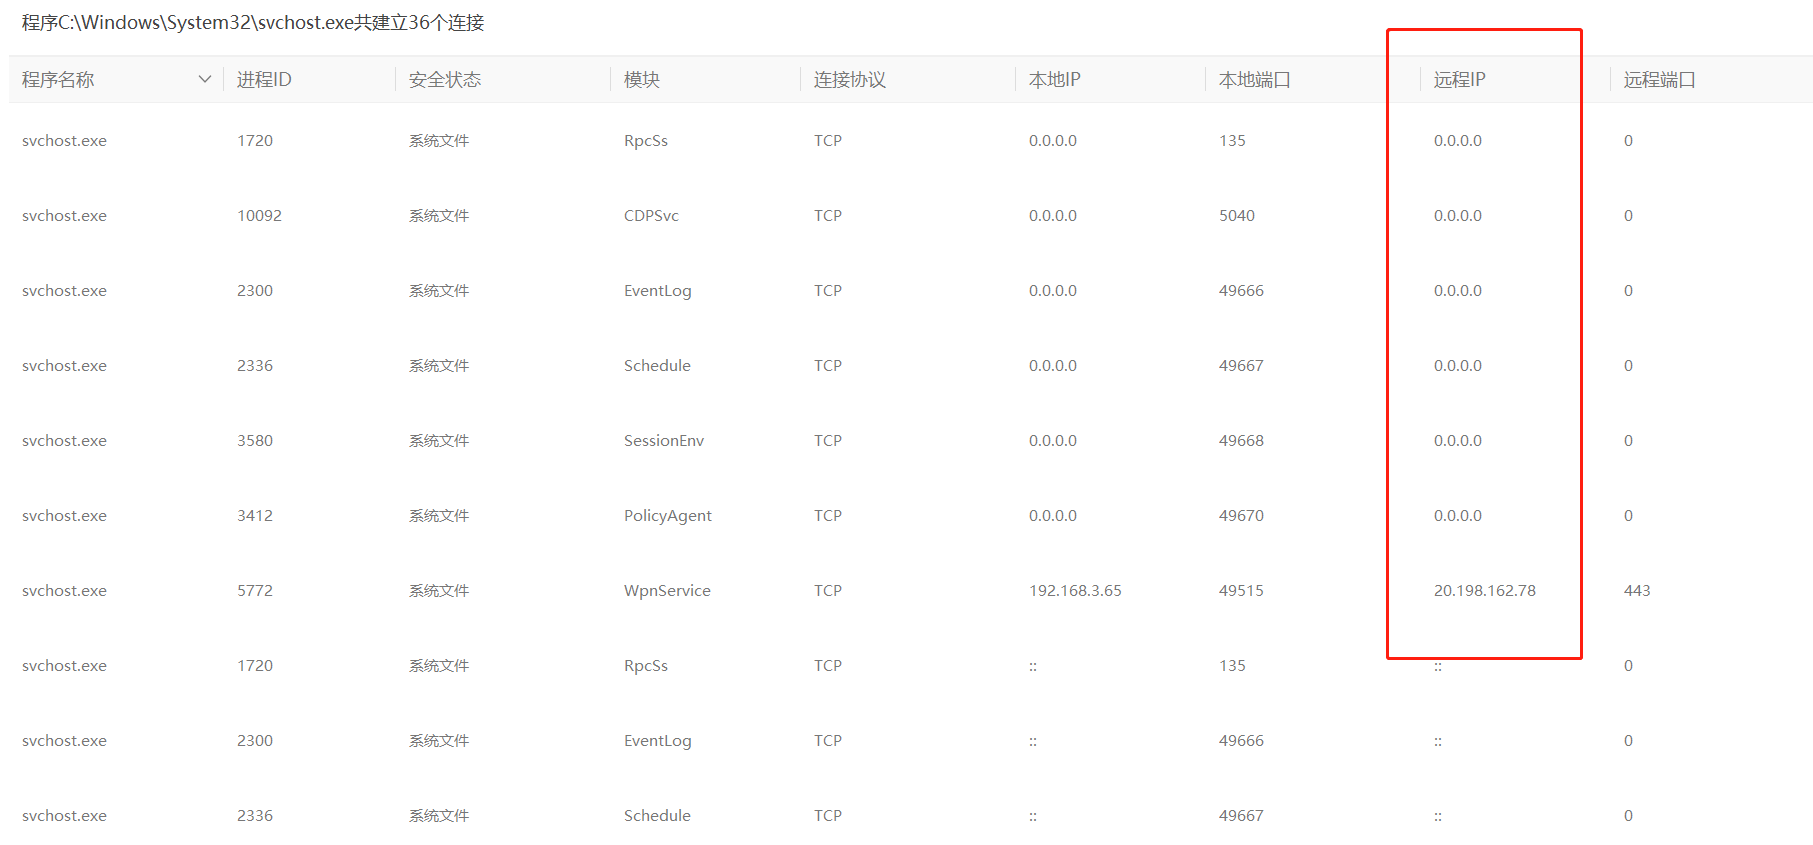
Task: Click the 安全状态 column header
Action: pos(445,80)
